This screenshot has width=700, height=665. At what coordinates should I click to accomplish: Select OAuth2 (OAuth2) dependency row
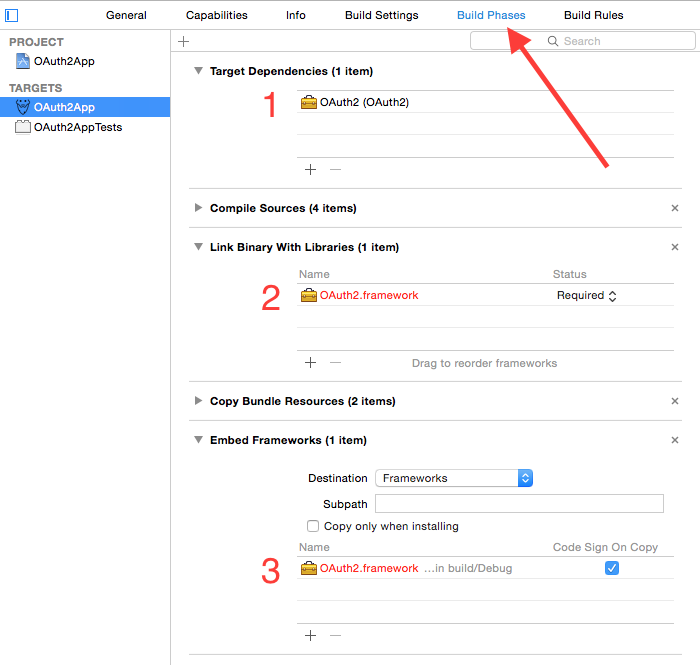pos(485,102)
